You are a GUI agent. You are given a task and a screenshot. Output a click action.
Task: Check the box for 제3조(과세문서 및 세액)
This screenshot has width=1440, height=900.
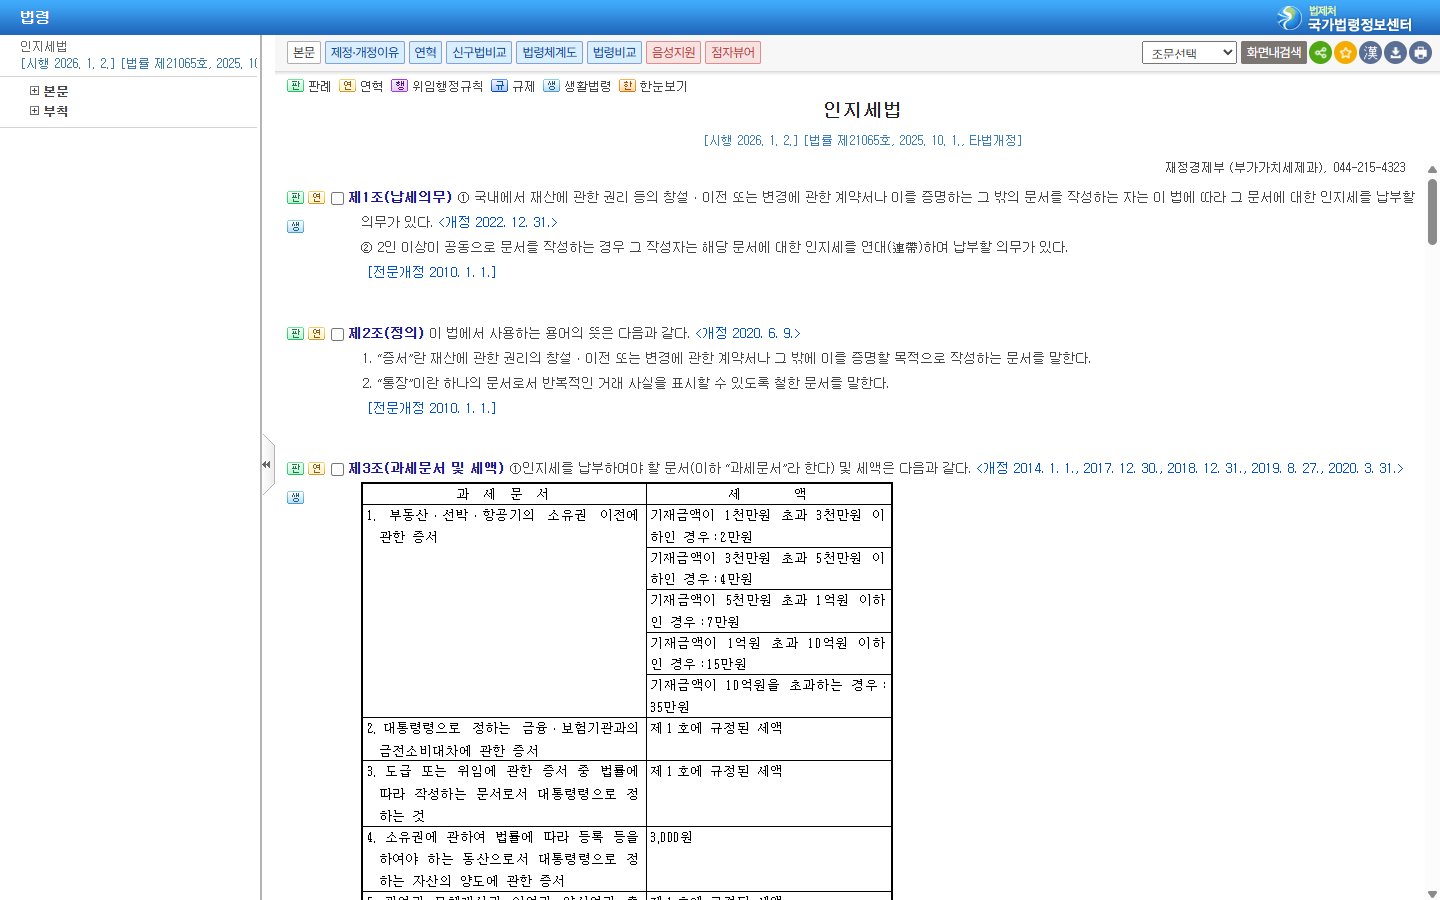coord(337,469)
